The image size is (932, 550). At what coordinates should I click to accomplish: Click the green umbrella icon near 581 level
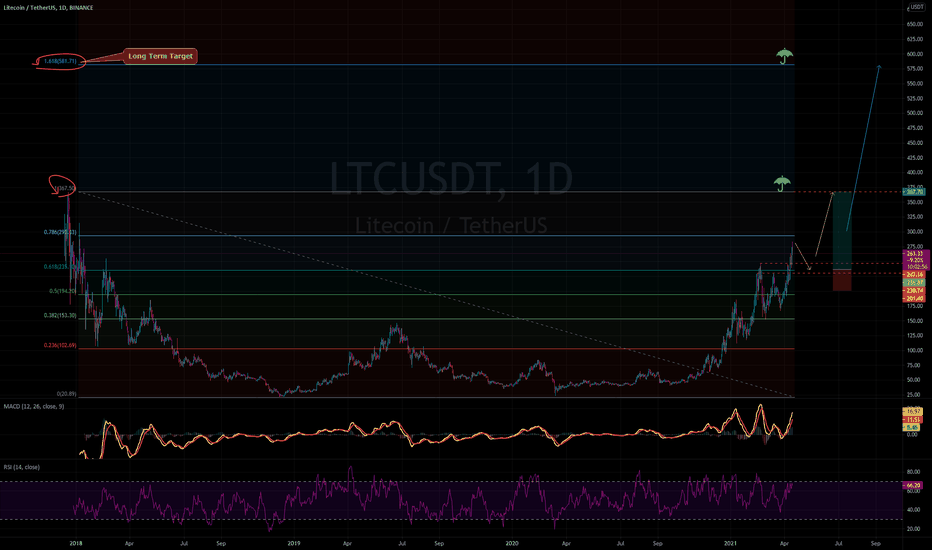785,56
